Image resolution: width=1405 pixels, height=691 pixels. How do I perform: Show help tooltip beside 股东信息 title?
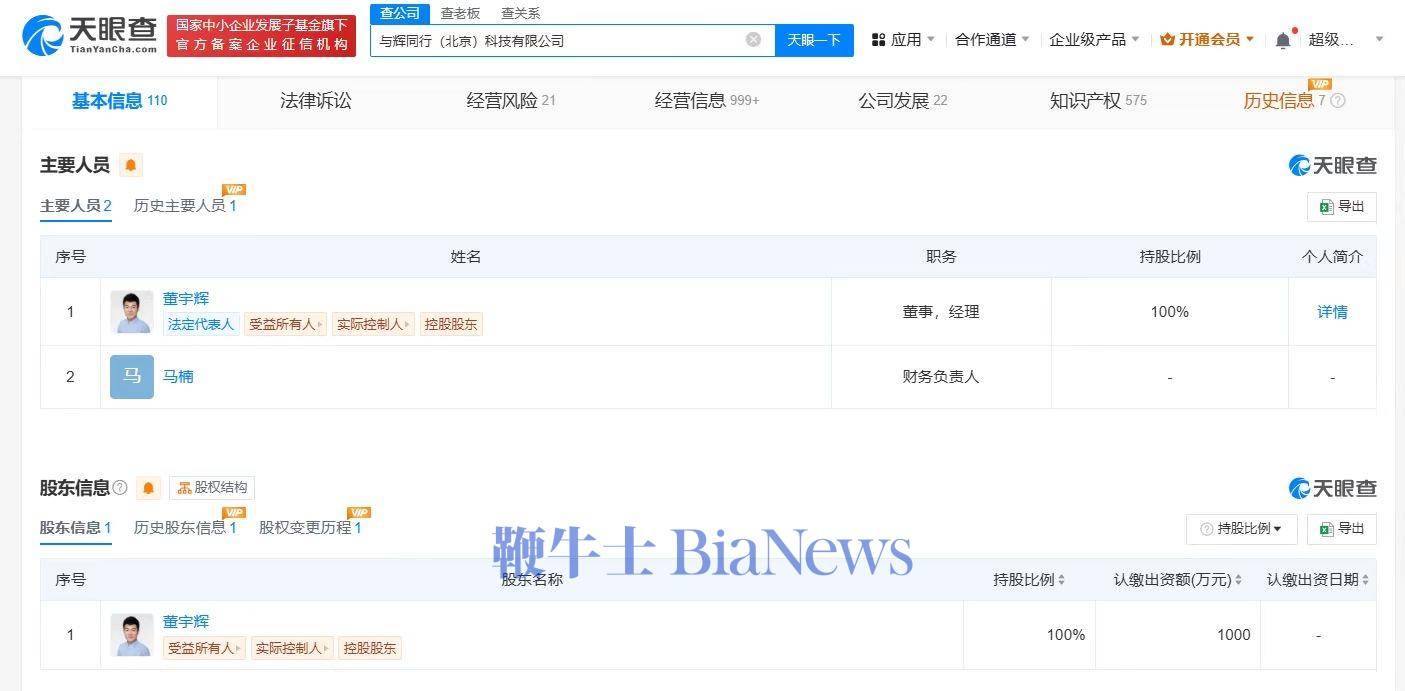(120, 488)
